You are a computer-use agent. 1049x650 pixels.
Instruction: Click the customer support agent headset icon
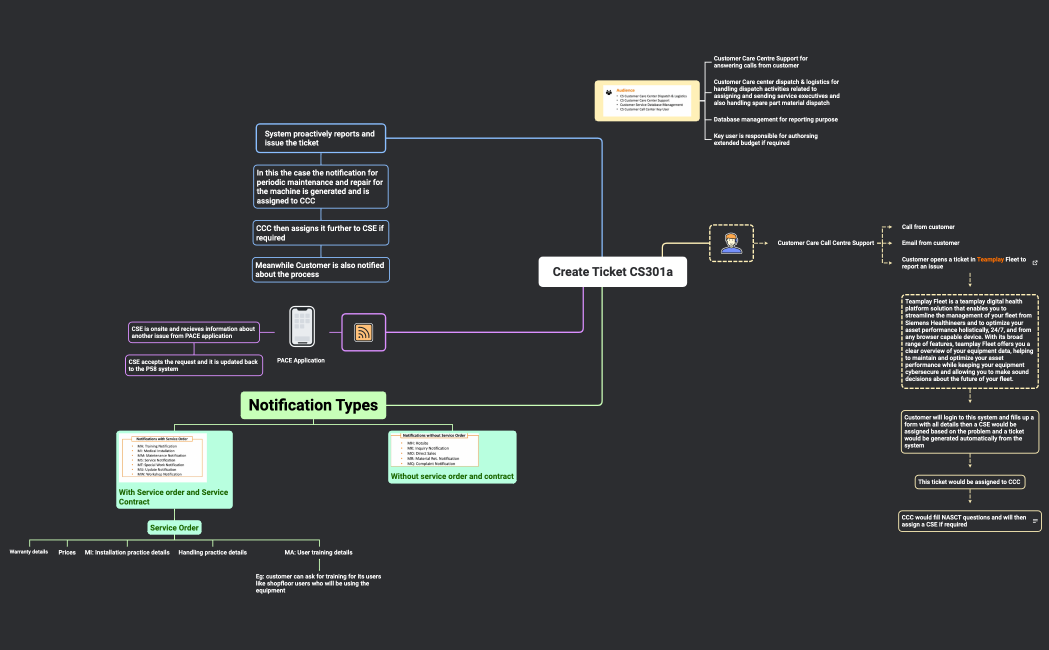point(732,243)
